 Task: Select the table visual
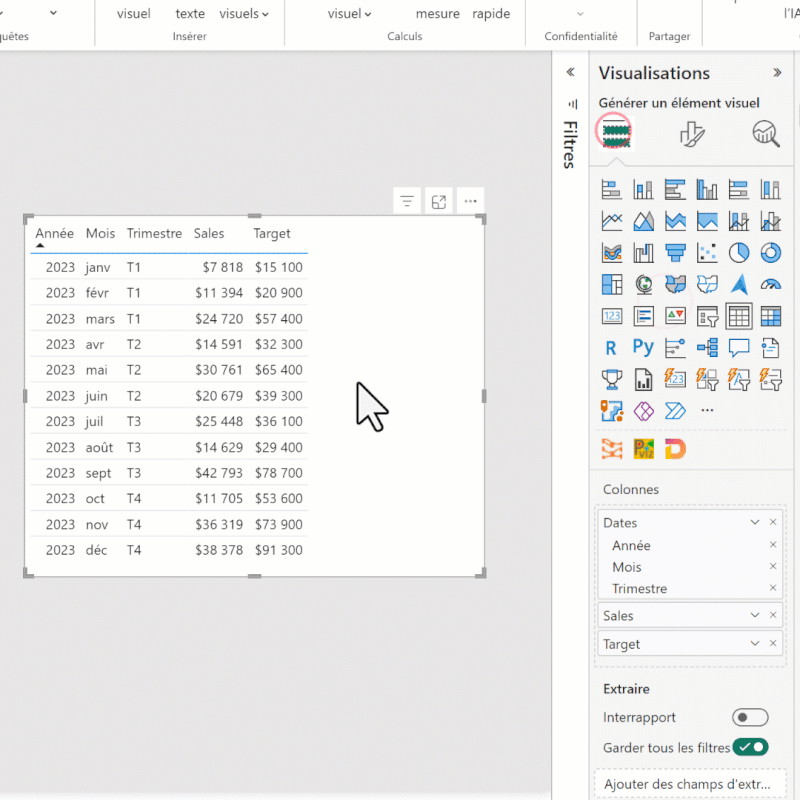tap(739, 316)
